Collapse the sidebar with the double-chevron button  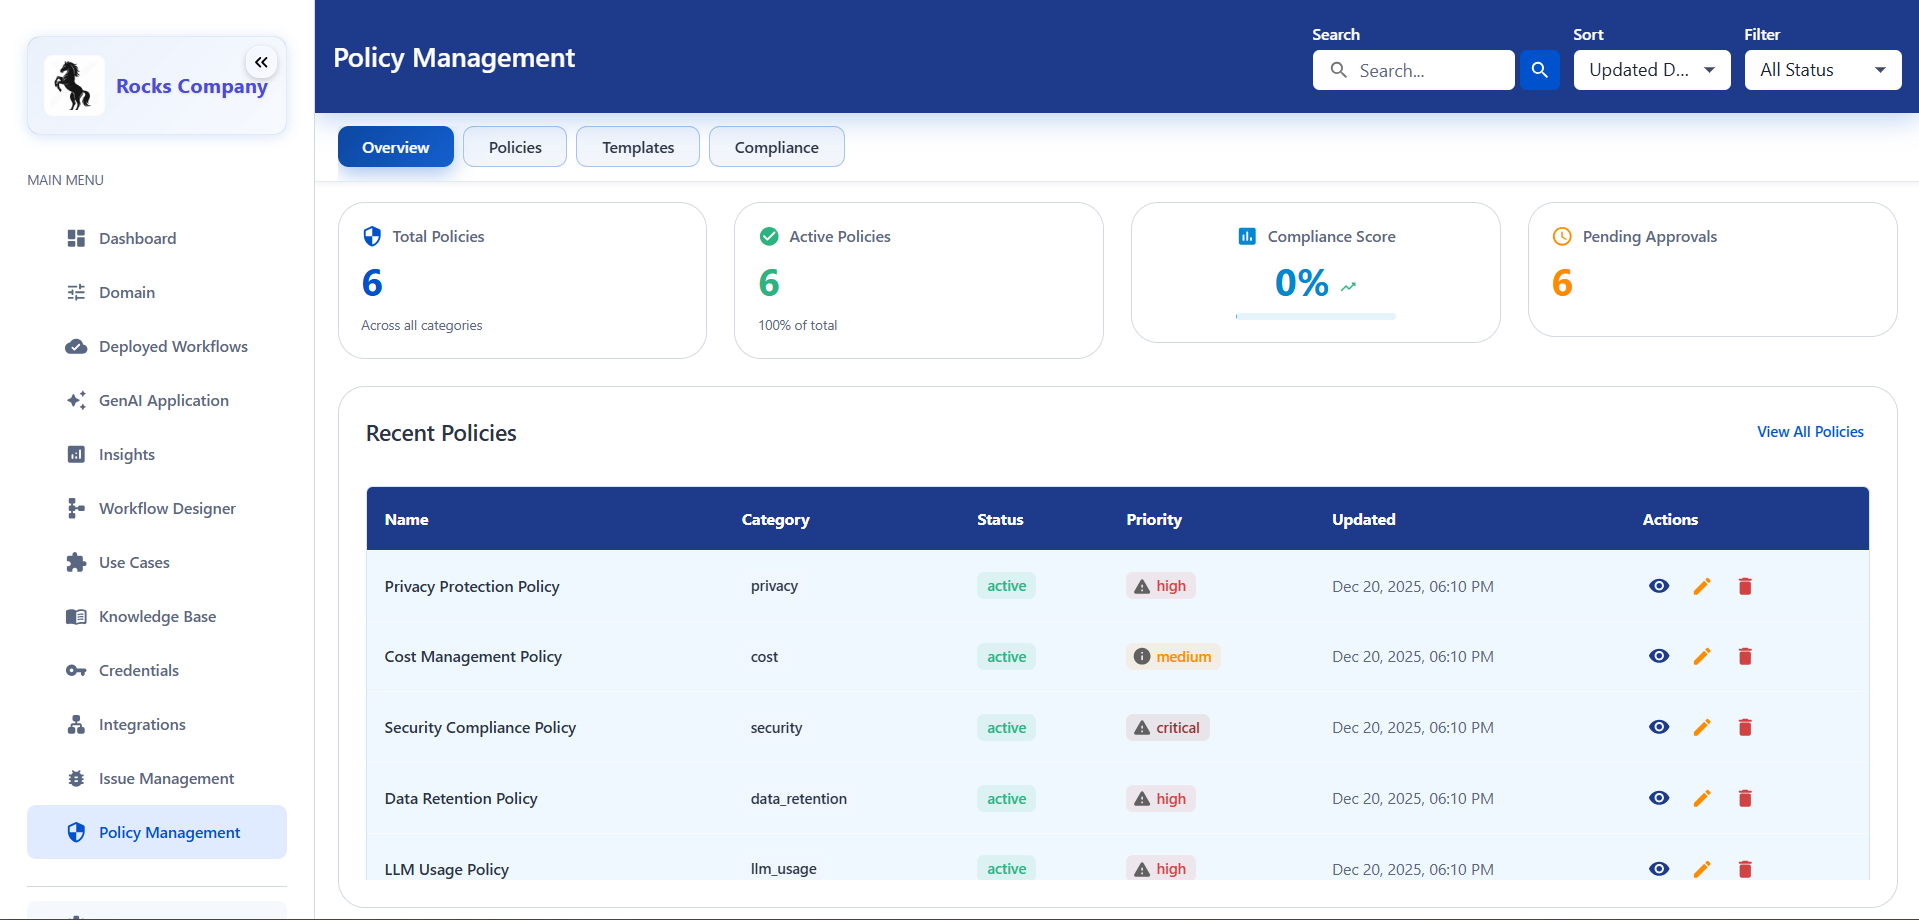tap(261, 62)
